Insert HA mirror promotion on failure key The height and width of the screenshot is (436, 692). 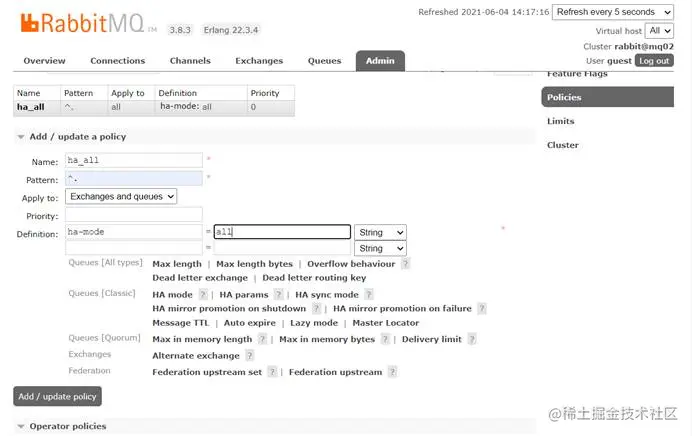(x=402, y=308)
